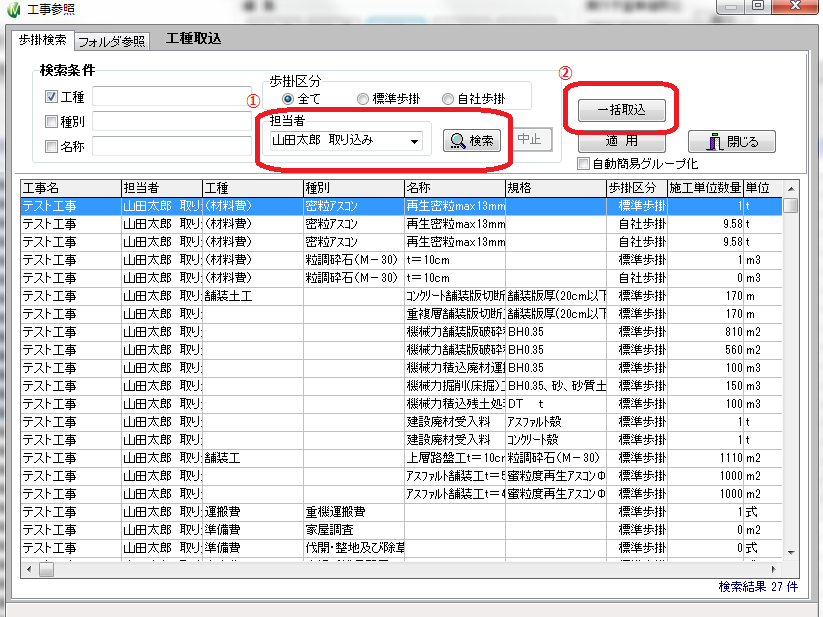The image size is (823, 617).
Task: Click the 中止 button
Action: click(x=530, y=140)
